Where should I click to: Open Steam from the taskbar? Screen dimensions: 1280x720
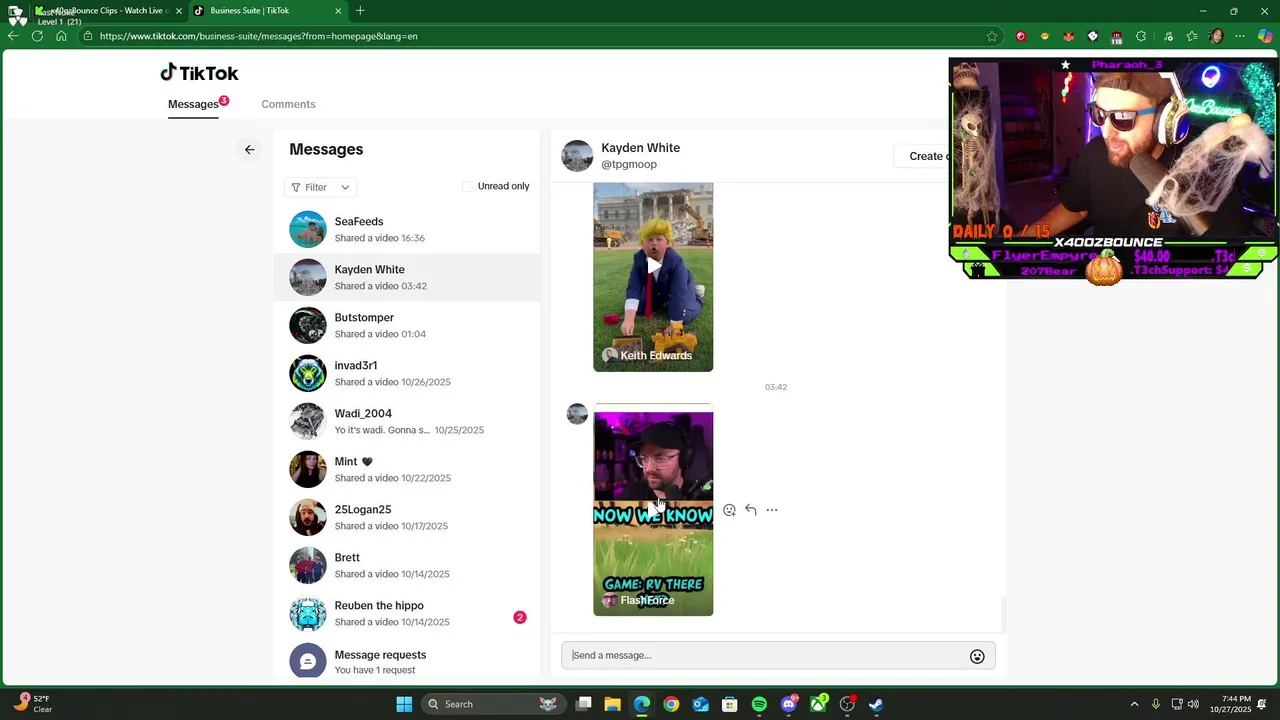point(876,704)
